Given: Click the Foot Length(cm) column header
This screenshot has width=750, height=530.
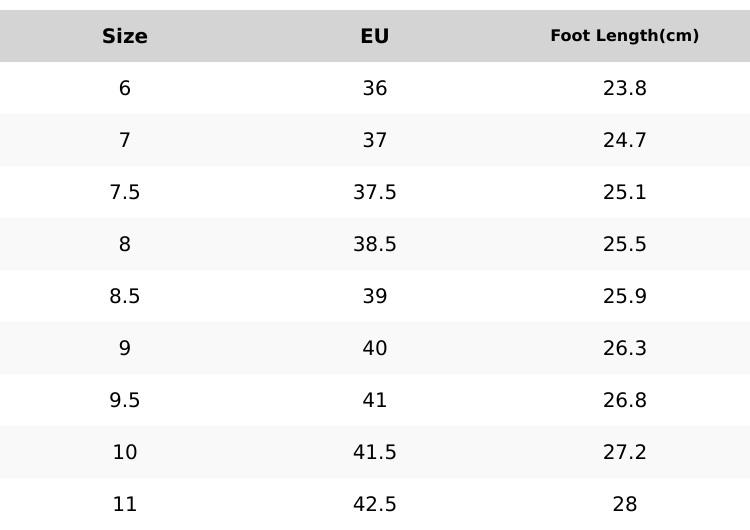Looking at the screenshot, I should [x=625, y=36].
